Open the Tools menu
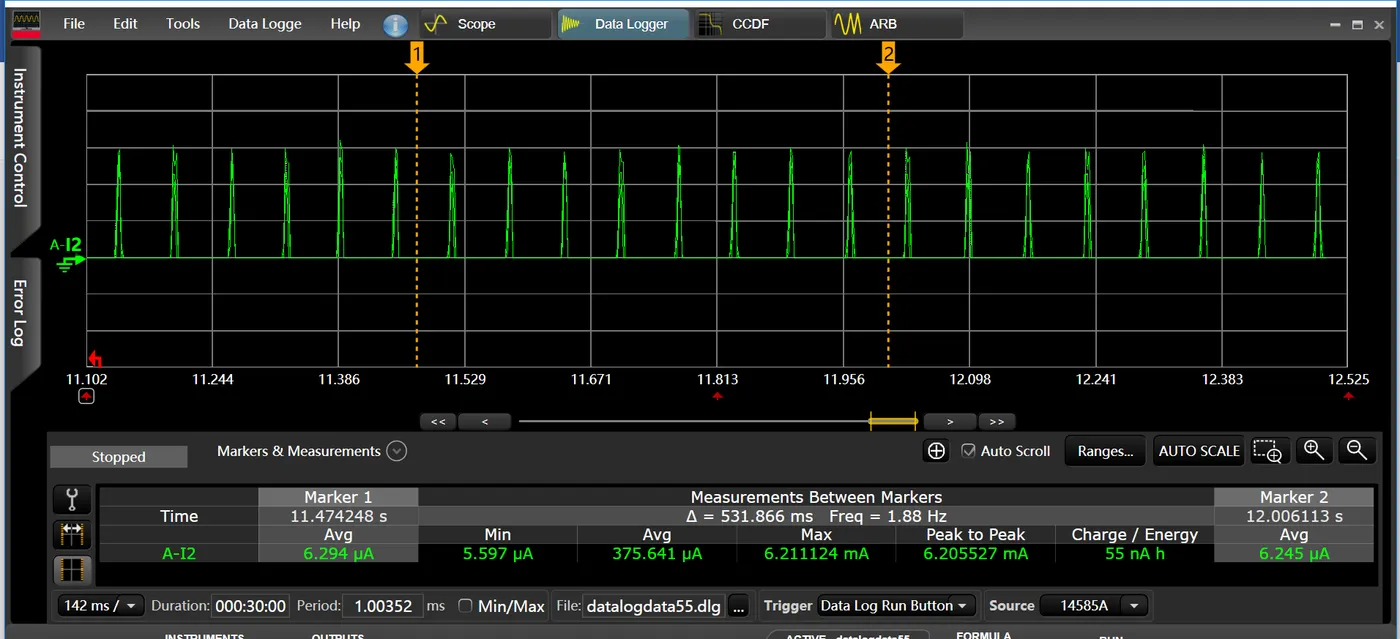Screen dimensions: 1400x639 (183, 24)
